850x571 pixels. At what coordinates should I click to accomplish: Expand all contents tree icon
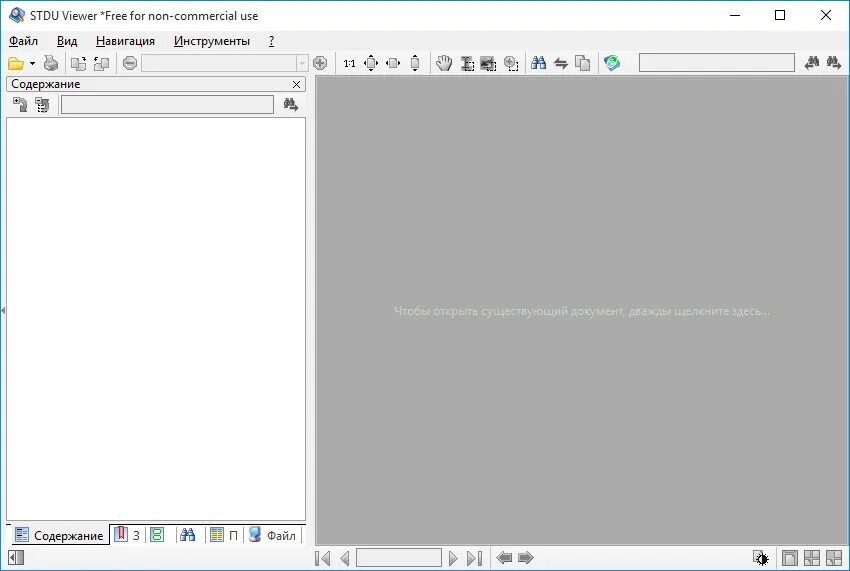(x=20, y=104)
